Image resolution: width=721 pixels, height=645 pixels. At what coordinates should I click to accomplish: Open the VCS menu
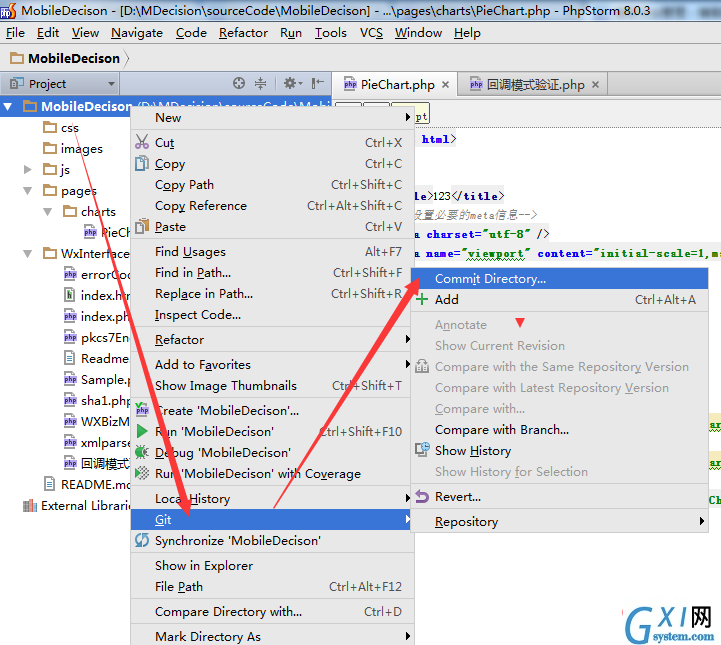[371, 33]
